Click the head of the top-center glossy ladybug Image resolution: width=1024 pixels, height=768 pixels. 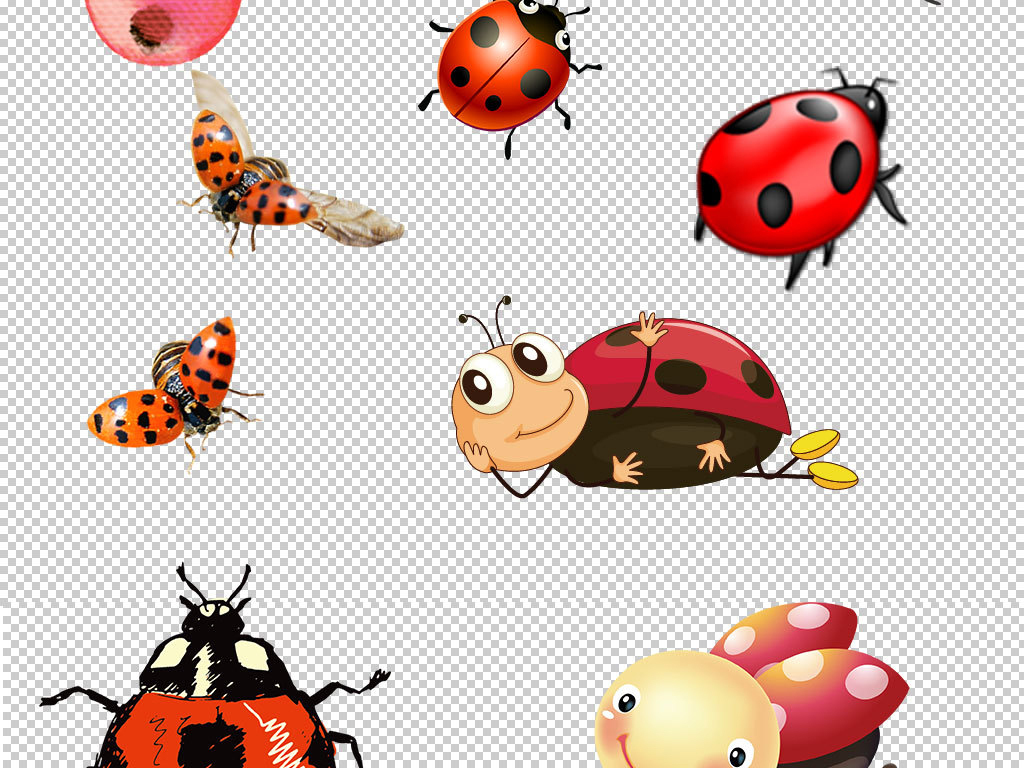pos(545,22)
